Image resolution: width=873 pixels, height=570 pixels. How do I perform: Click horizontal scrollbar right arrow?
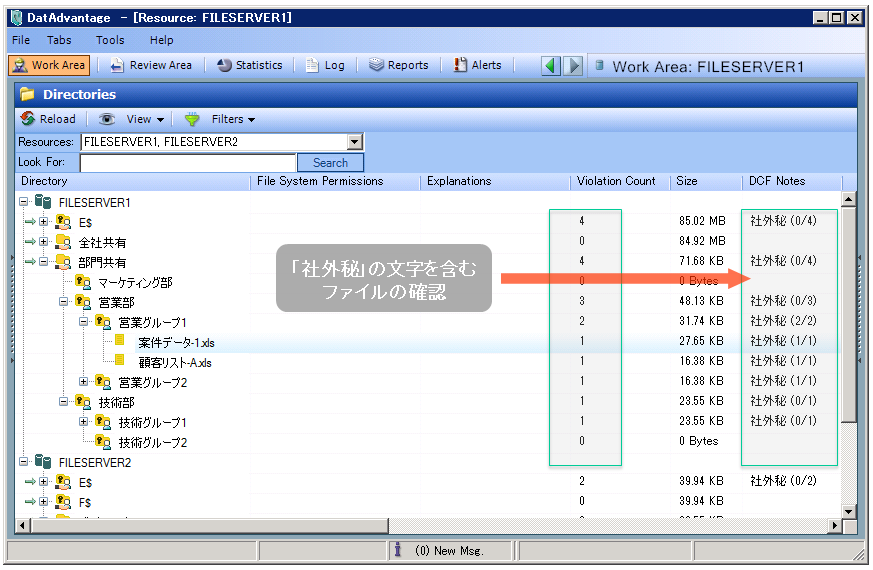pos(835,525)
